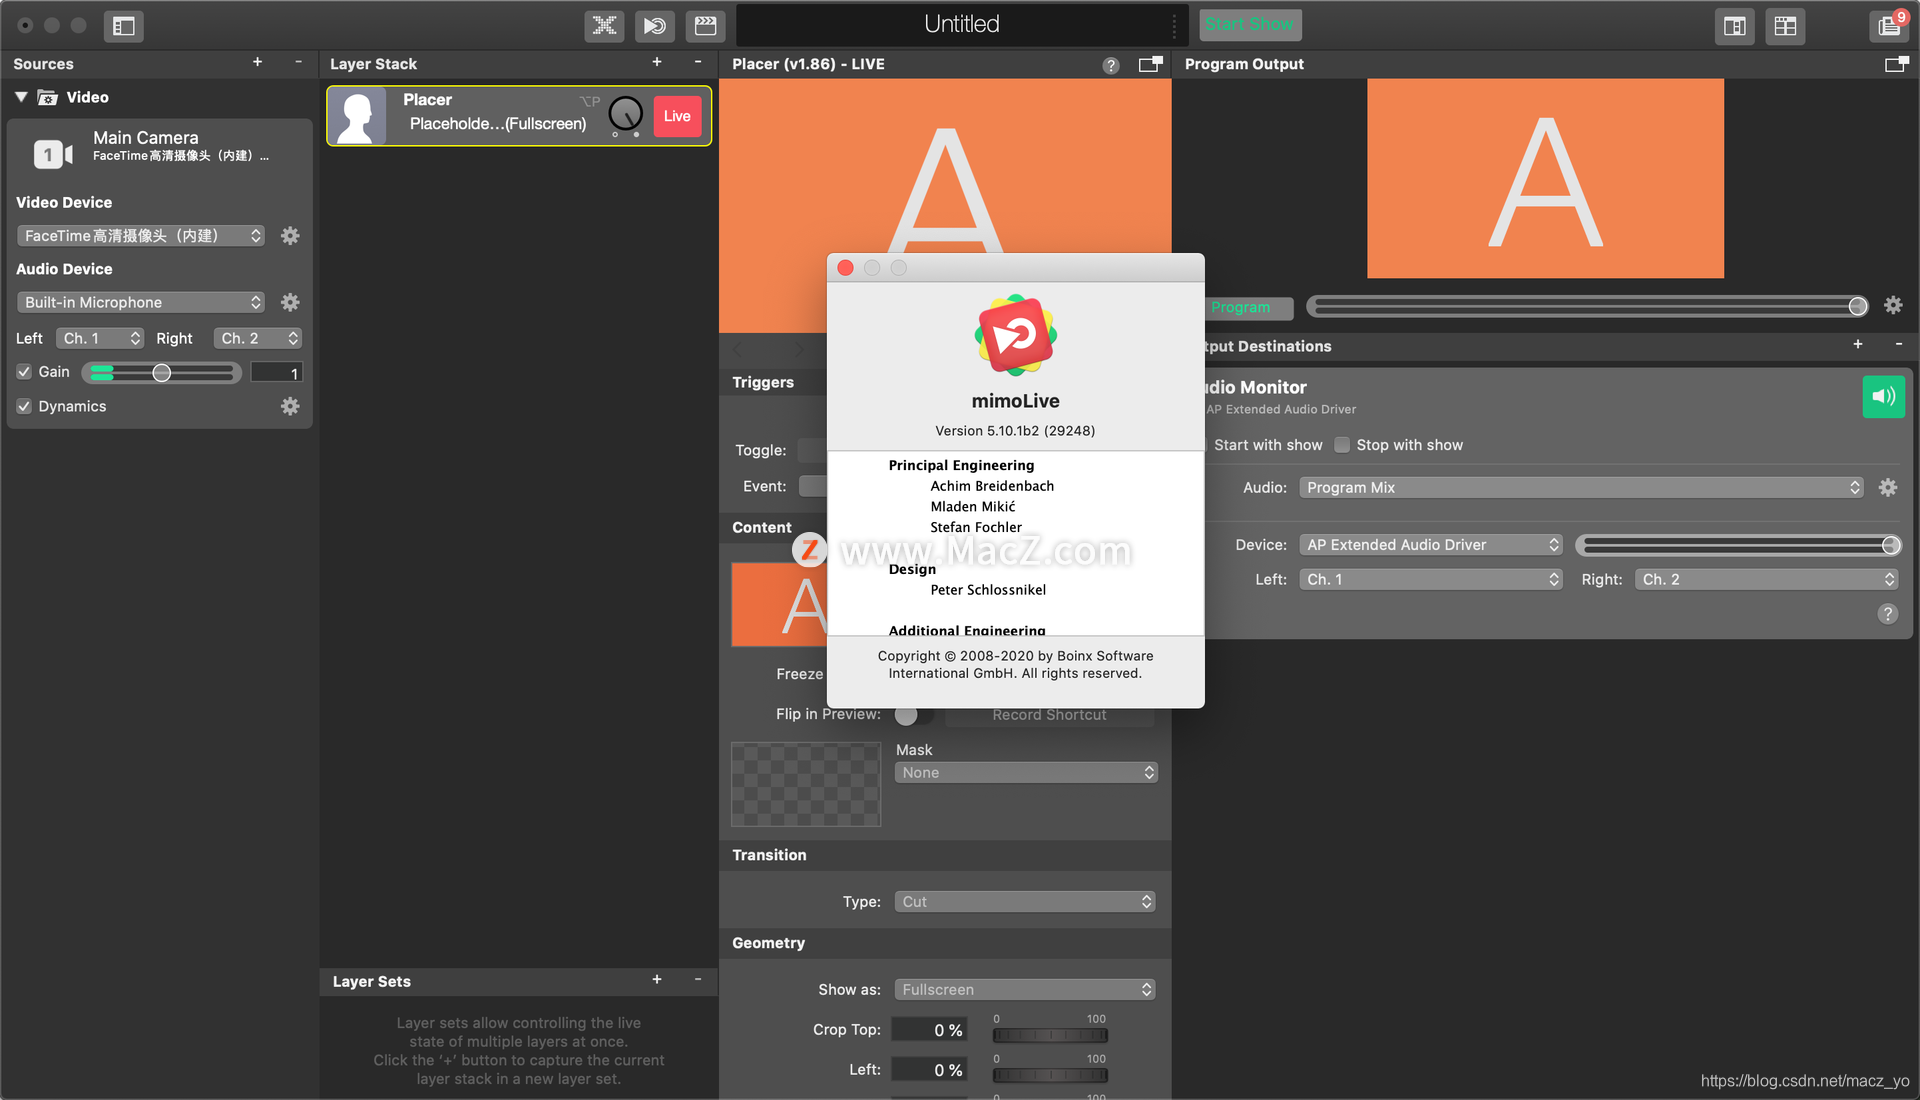Click the checkered Mask thumbnail
This screenshot has width=1920, height=1100.
pos(806,784)
